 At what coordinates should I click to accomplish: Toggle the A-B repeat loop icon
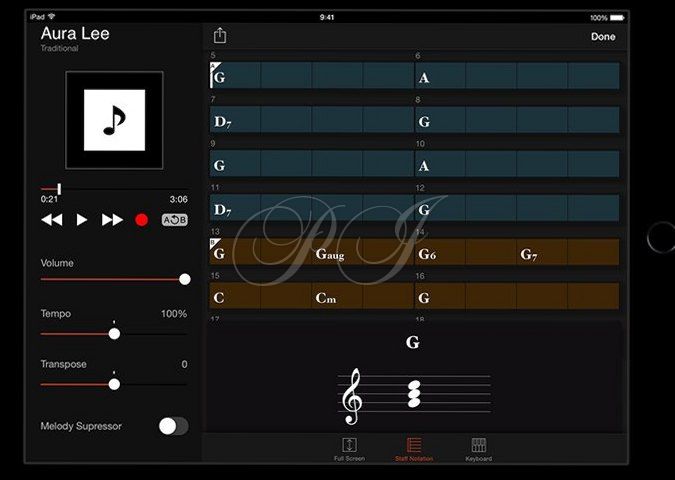pos(174,220)
